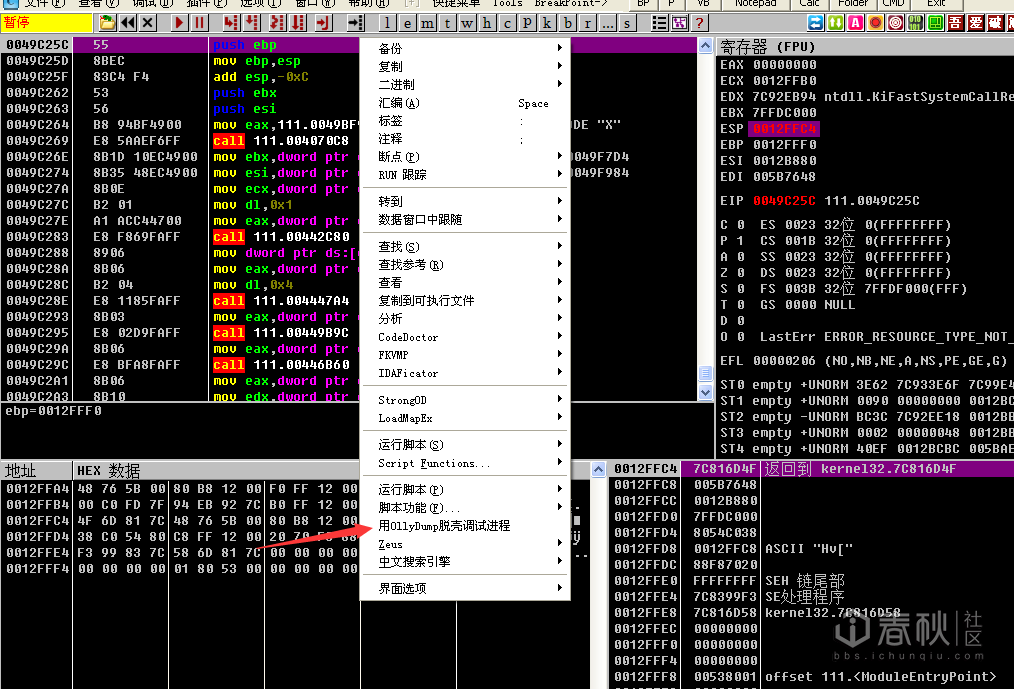Viewport: 1014px width, 689px height.
Task: Open the Call stack via the K button
Action: pos(547,23)
